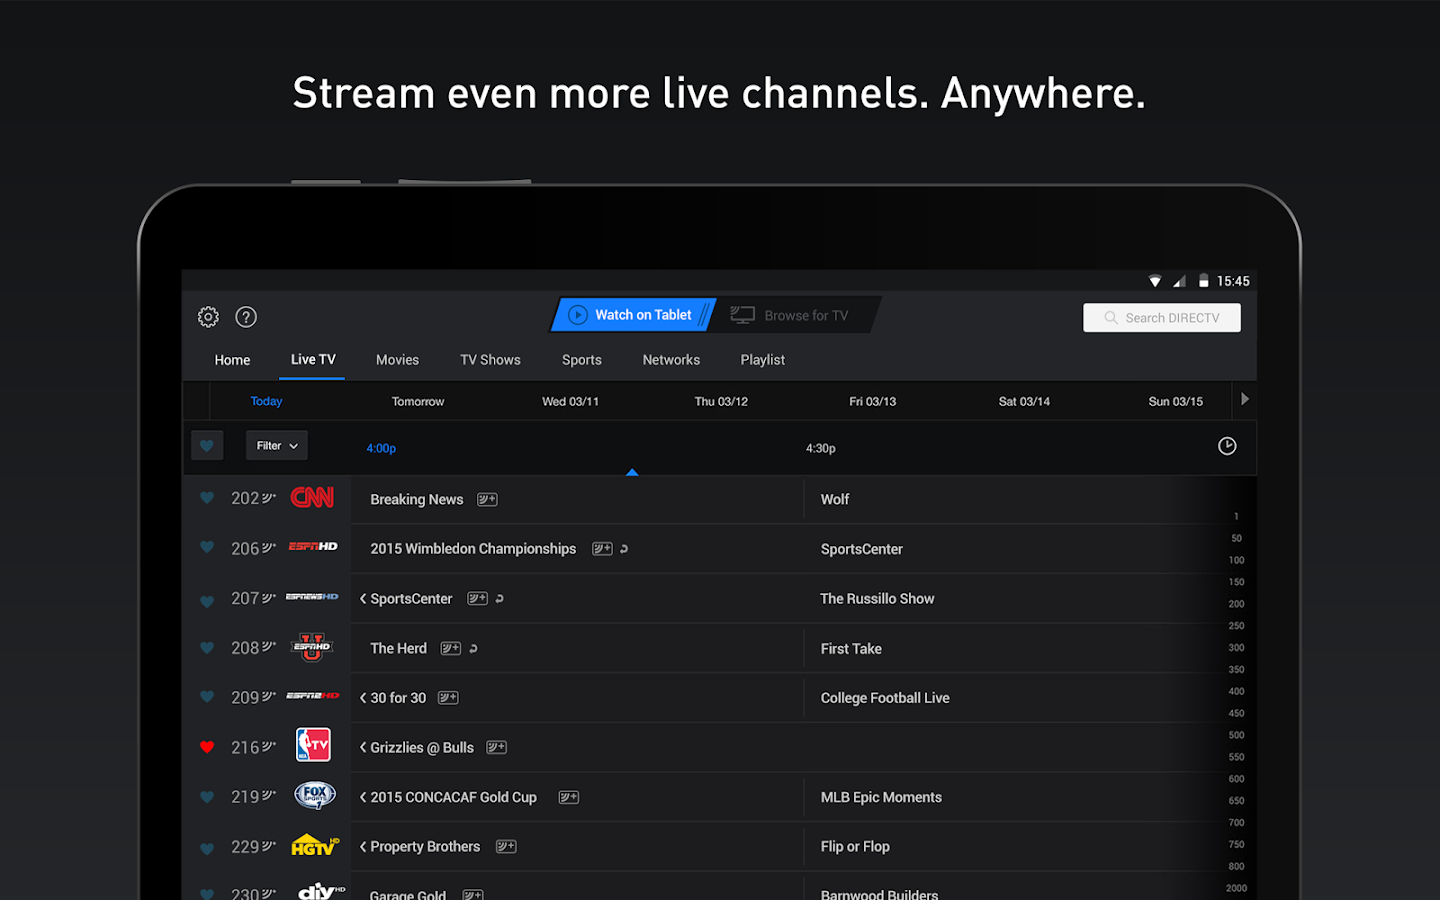
Task: Open MLB Epic Moments listing
Action: coord(881,797)
